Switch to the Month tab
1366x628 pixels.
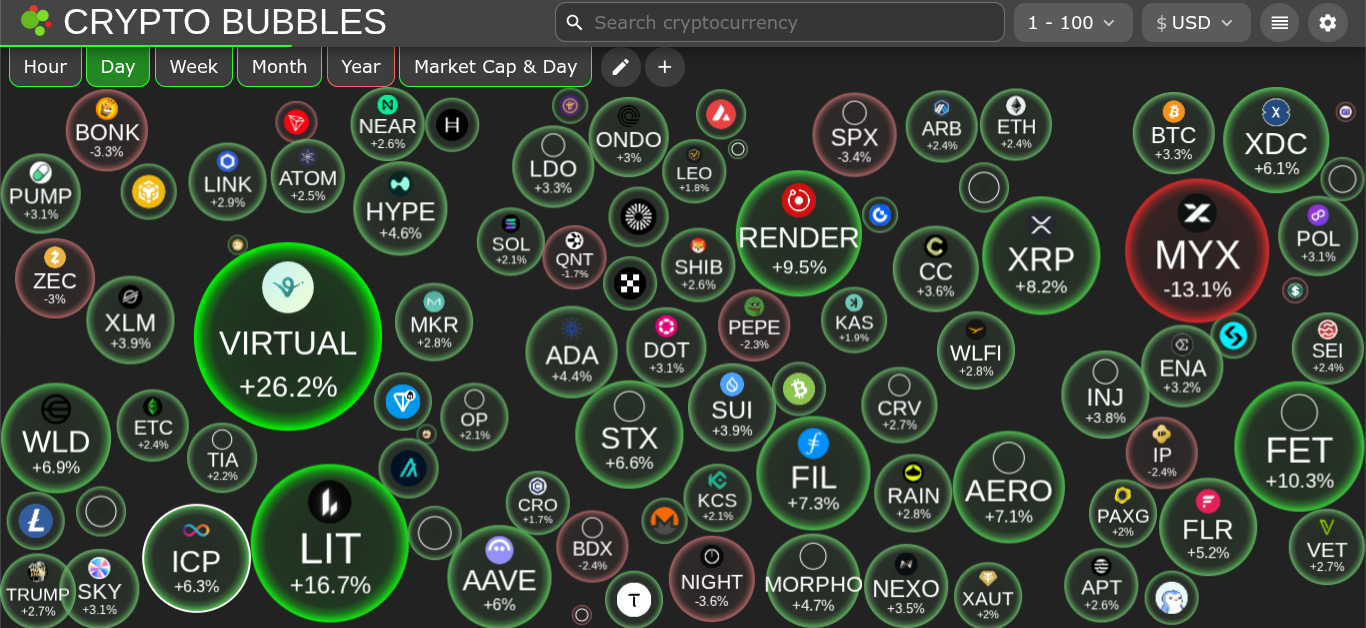(280, 67)
